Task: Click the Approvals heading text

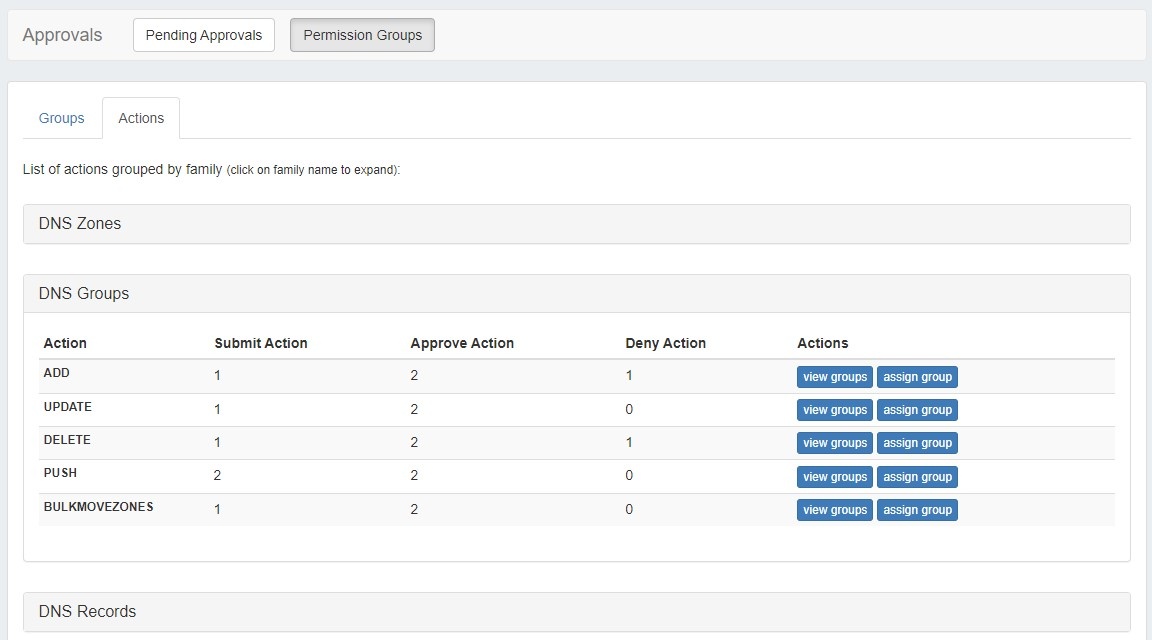Action: point(62,35)
